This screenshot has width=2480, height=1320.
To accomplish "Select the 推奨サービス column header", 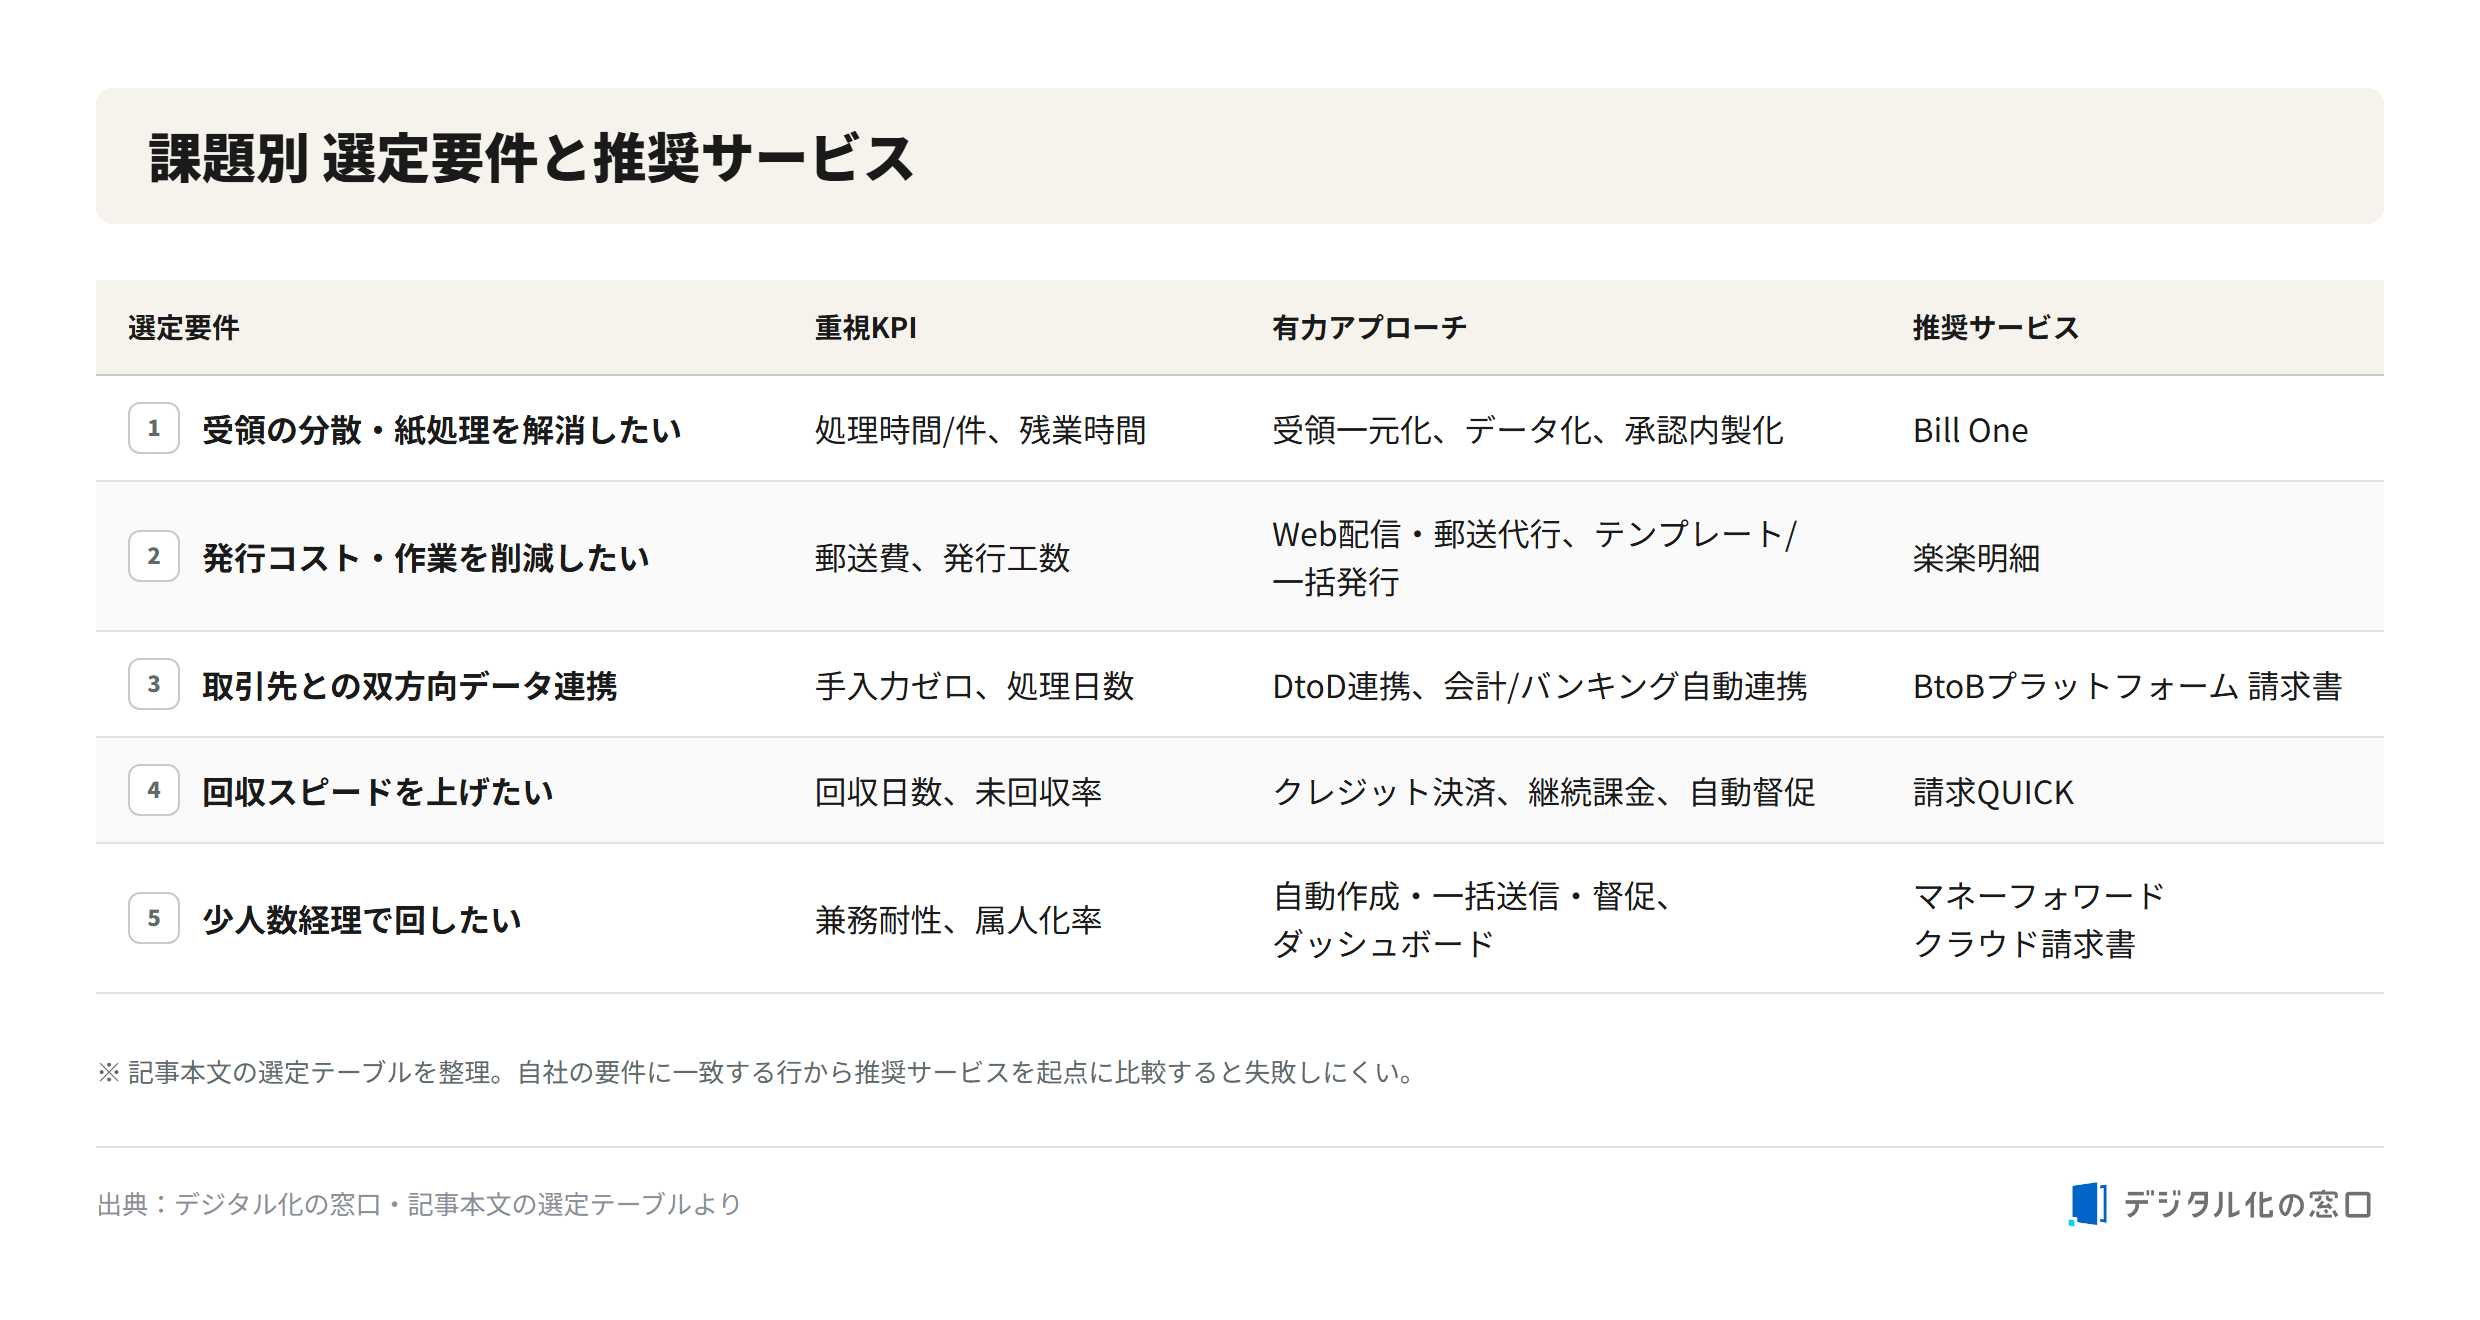I will coord(1996,328).
